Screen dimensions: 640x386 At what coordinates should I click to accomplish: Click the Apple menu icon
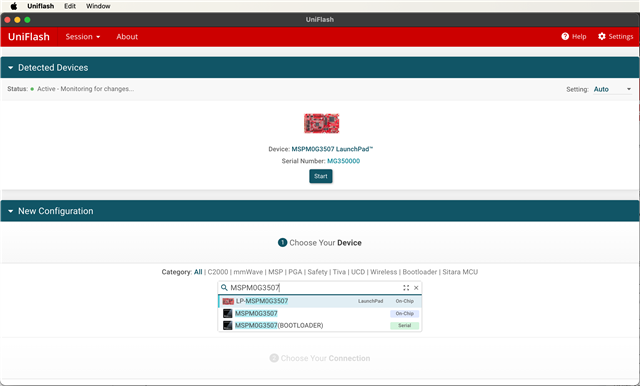[13, 6]
